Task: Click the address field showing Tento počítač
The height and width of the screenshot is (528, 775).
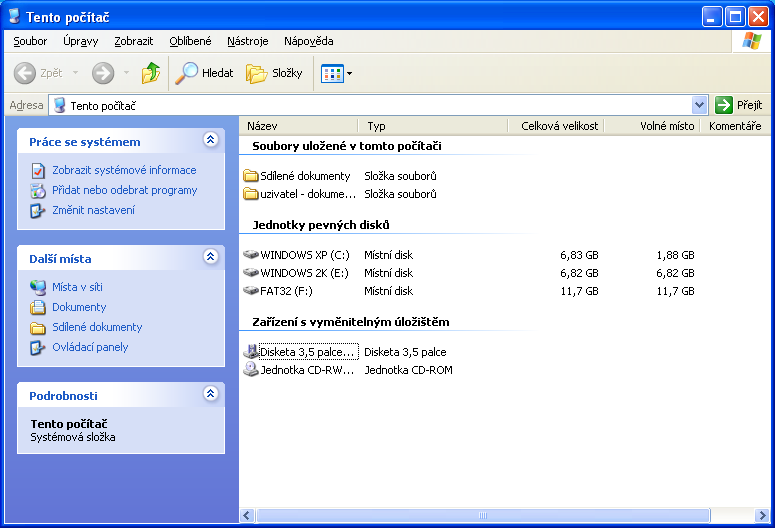Action: 371,105
